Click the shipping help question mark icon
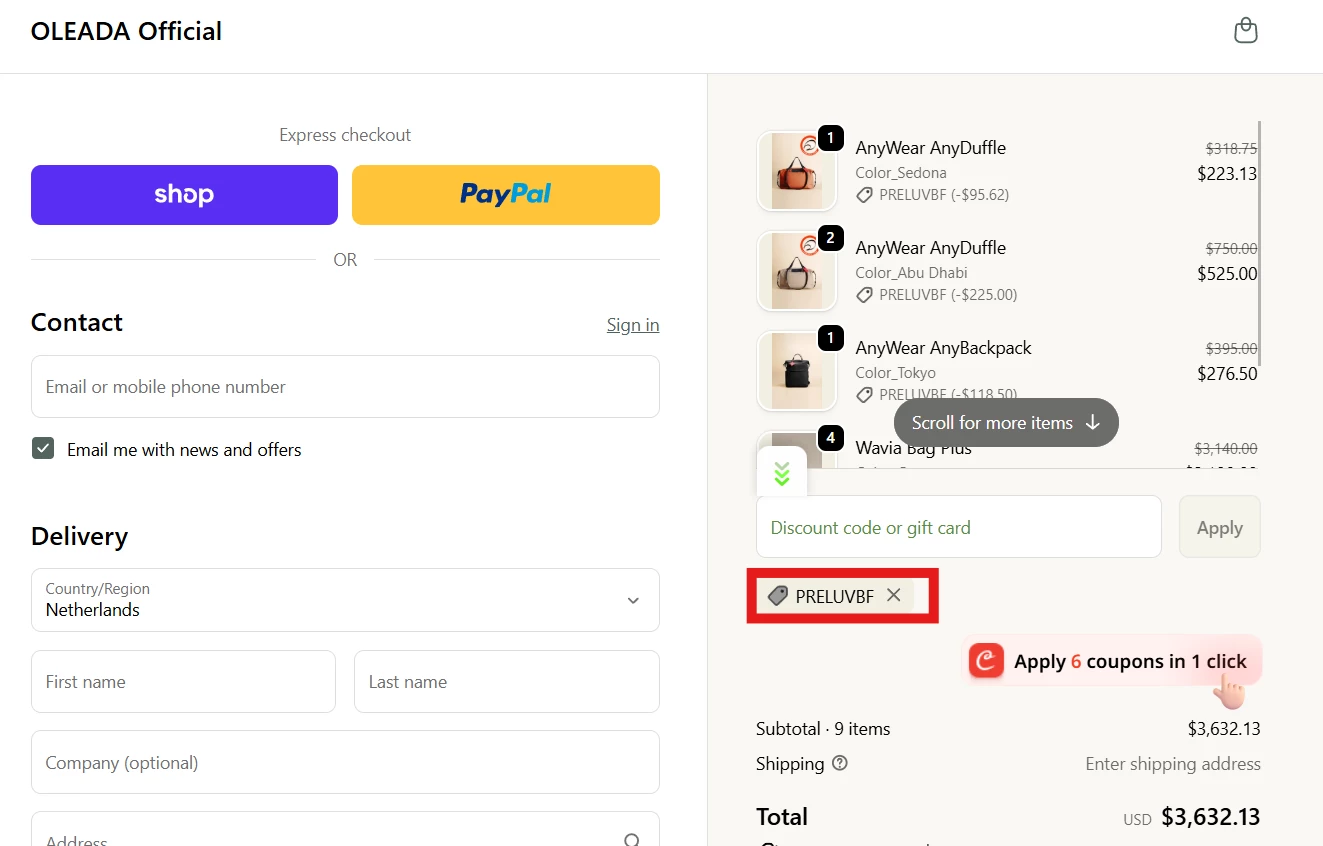1323x846 pixels. pyautogui.click(x=839, y=764)
